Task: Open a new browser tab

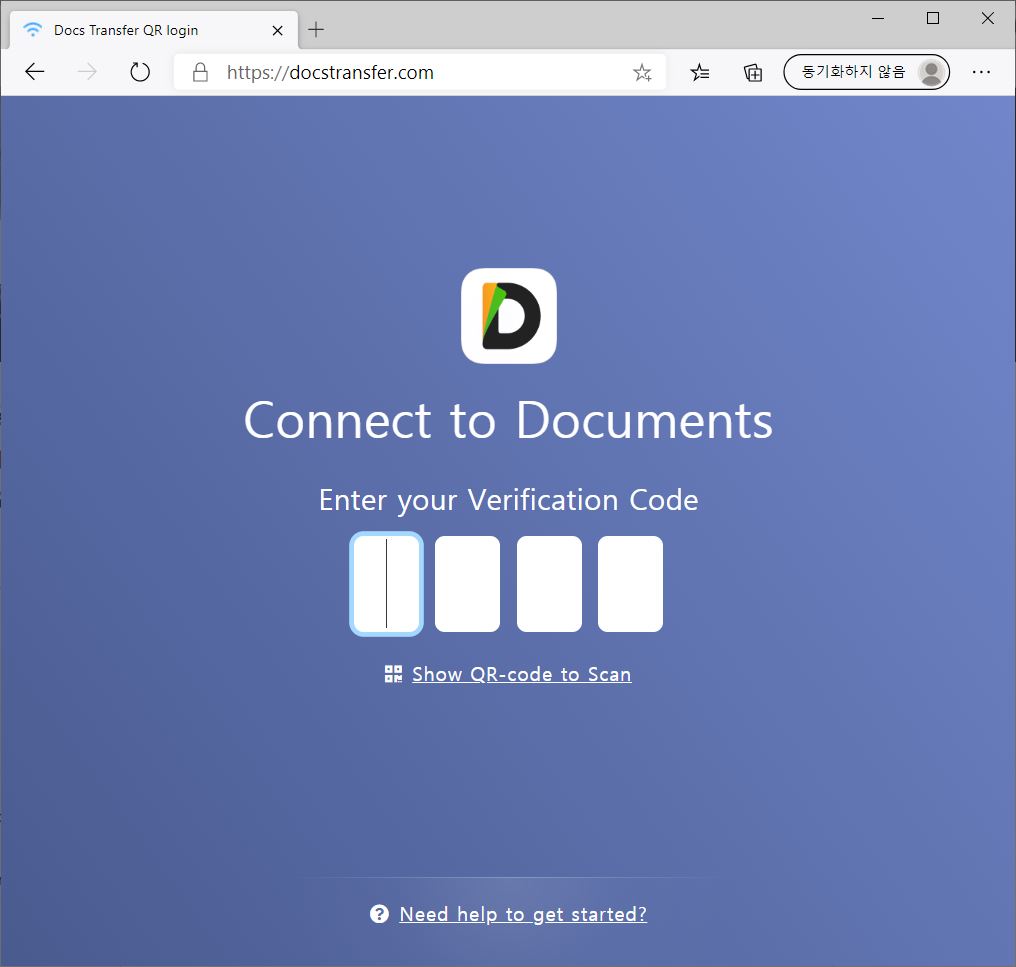Action: pyautogui.click(x=316, y=29)
